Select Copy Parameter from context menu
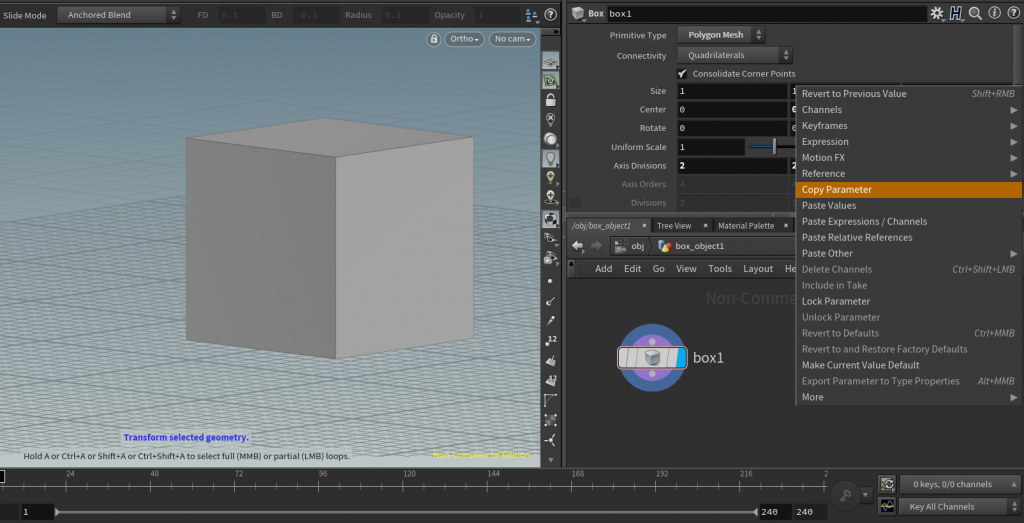 pyautogui.click(x=909, y=190)
